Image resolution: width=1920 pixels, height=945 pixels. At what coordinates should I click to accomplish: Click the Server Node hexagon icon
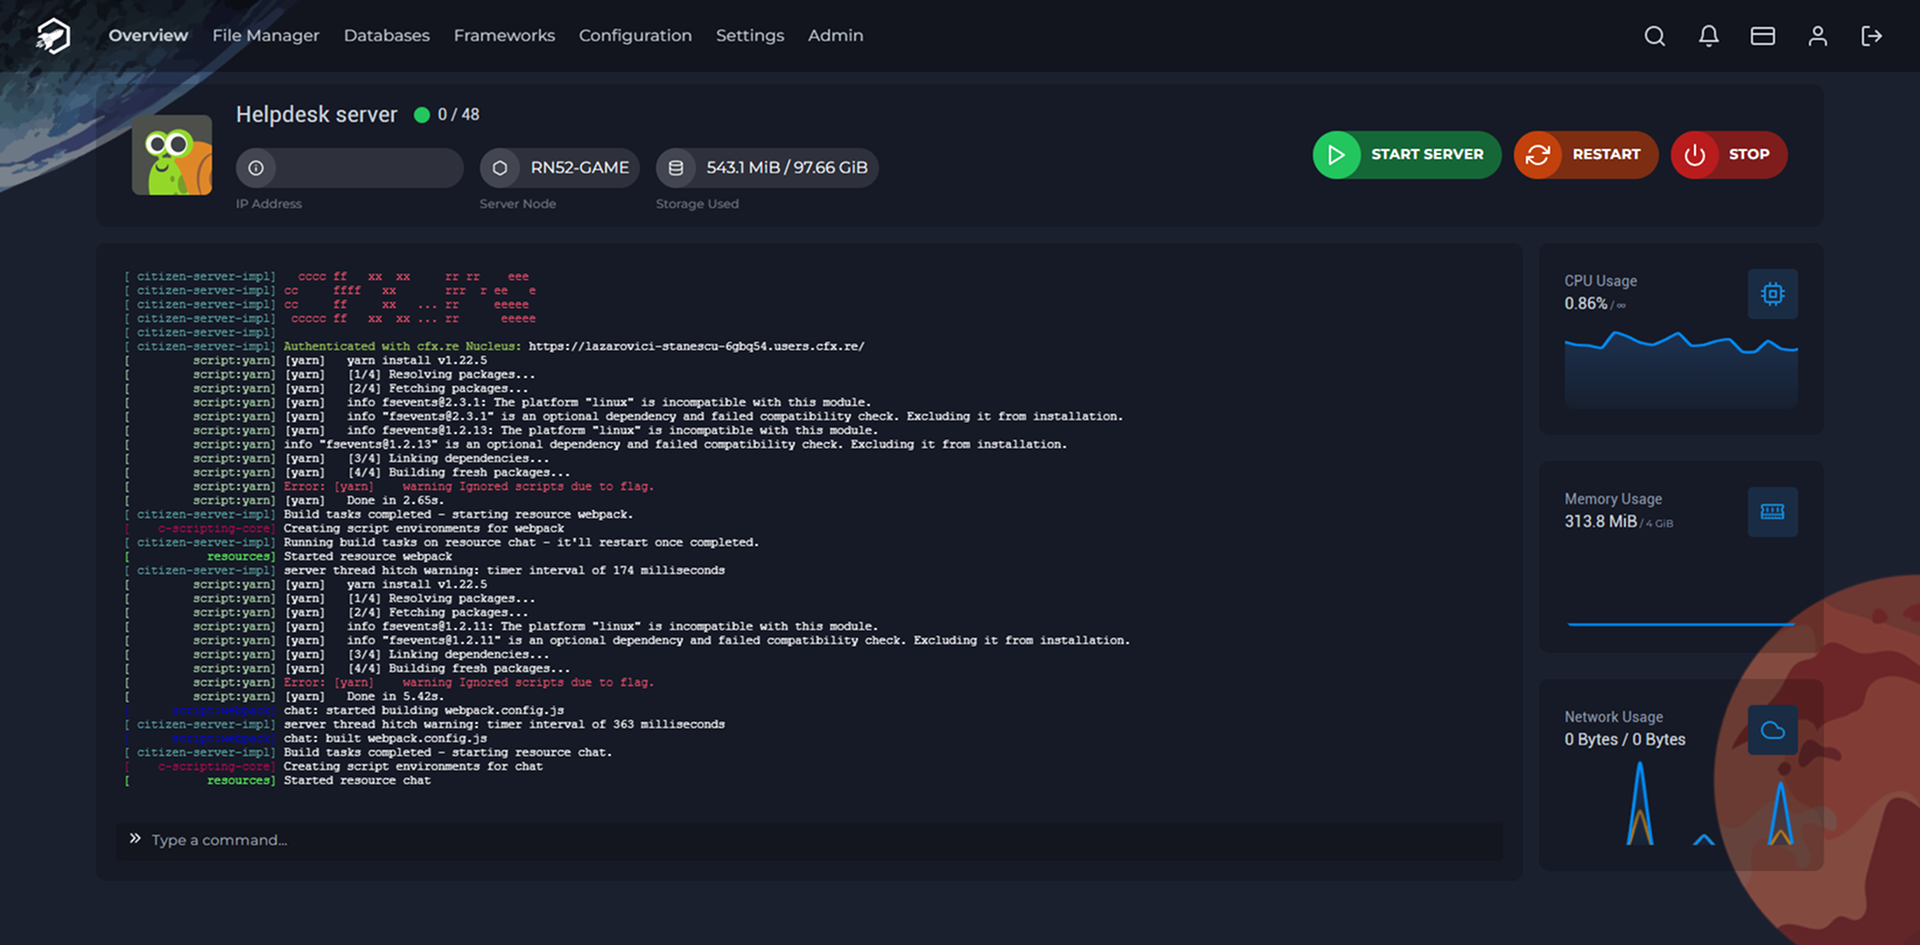click(x=500, y=168)
